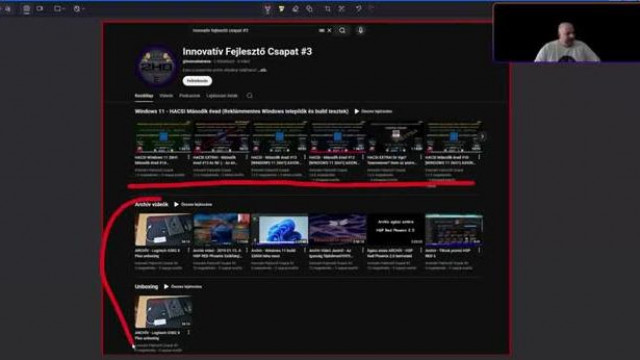The image size is (640, 360).
Task: Select the Ballpoint pen tool
Action: [x=267, y=9]
